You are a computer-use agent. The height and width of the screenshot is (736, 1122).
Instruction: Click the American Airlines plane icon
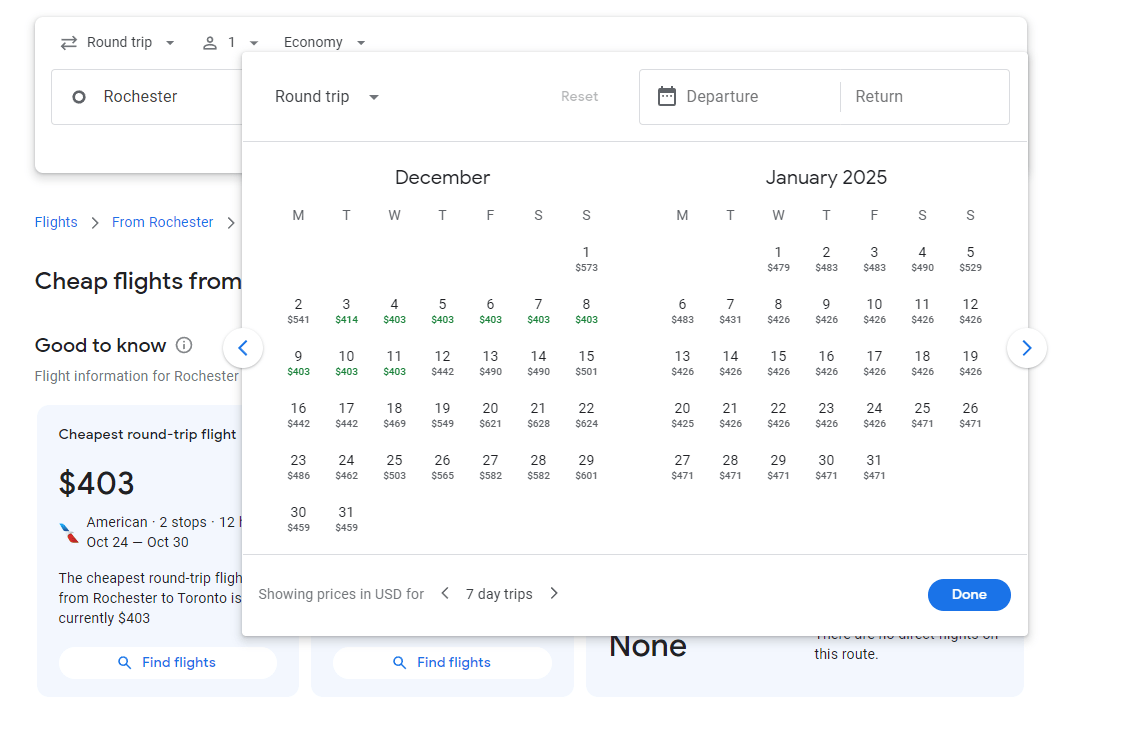[67, 531]
